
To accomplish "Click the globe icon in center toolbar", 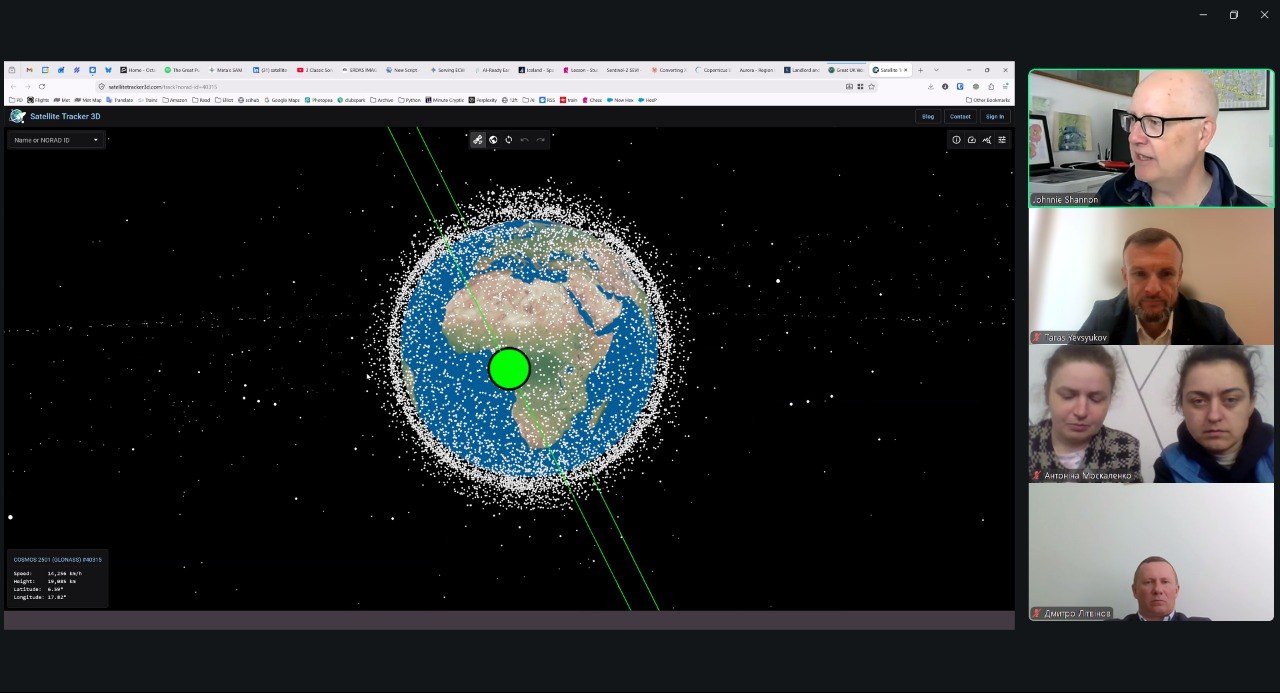I will click(x=493, y=140).
